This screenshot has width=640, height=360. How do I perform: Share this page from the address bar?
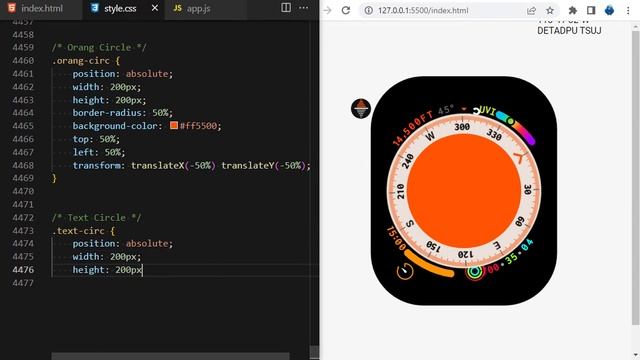[531, 10]
